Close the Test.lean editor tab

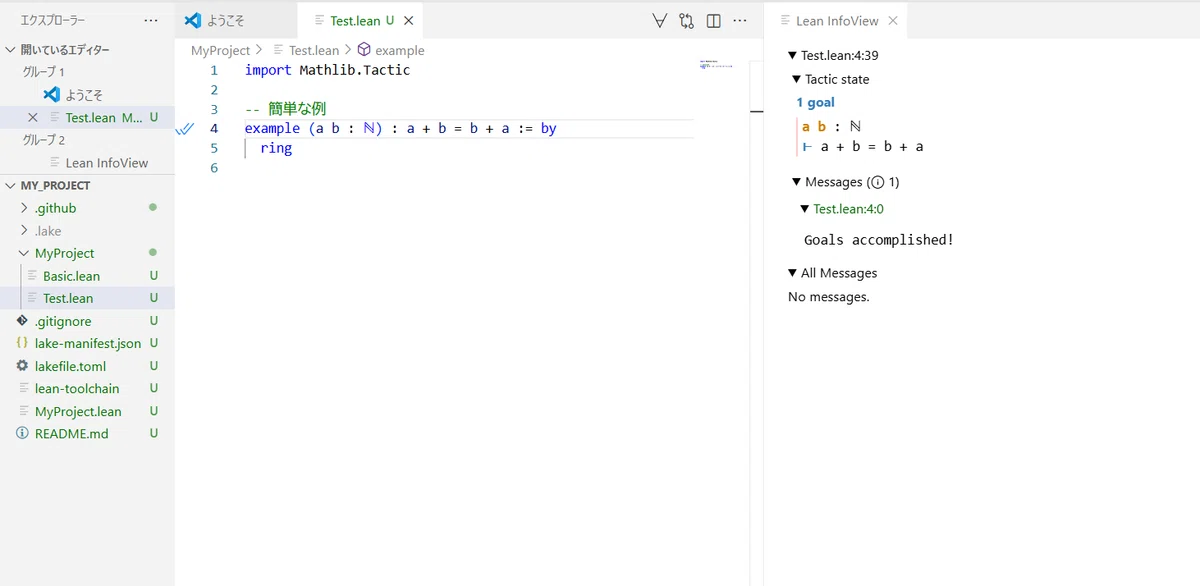409,20
